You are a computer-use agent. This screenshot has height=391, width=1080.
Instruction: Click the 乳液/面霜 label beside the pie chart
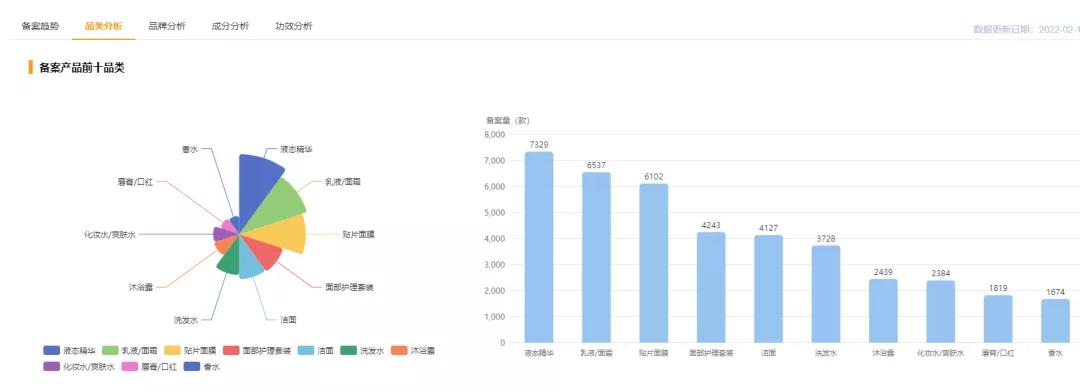pos(343,182)
